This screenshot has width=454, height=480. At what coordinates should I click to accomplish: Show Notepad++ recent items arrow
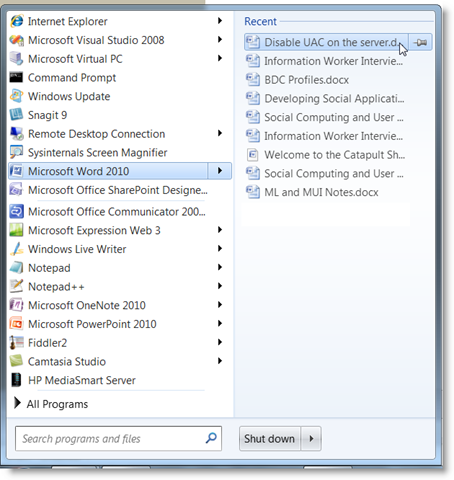[220, 286]
